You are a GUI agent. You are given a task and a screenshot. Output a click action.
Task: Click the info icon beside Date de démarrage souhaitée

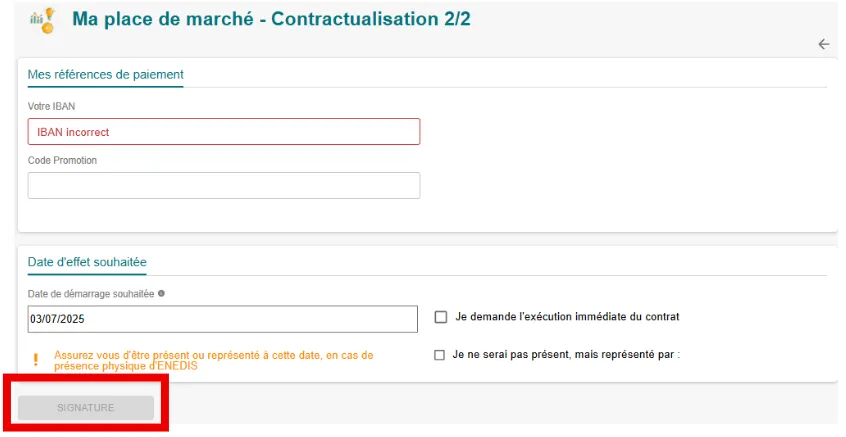pyautogui.click(x=161, y=294)
